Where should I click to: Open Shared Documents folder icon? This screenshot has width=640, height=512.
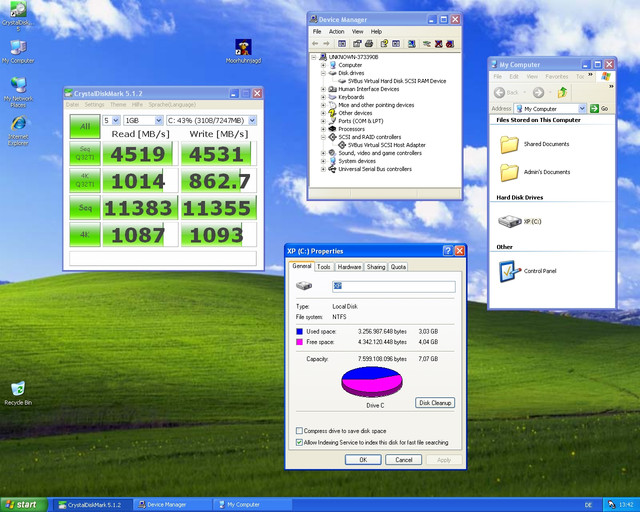[x=509, y=145]
